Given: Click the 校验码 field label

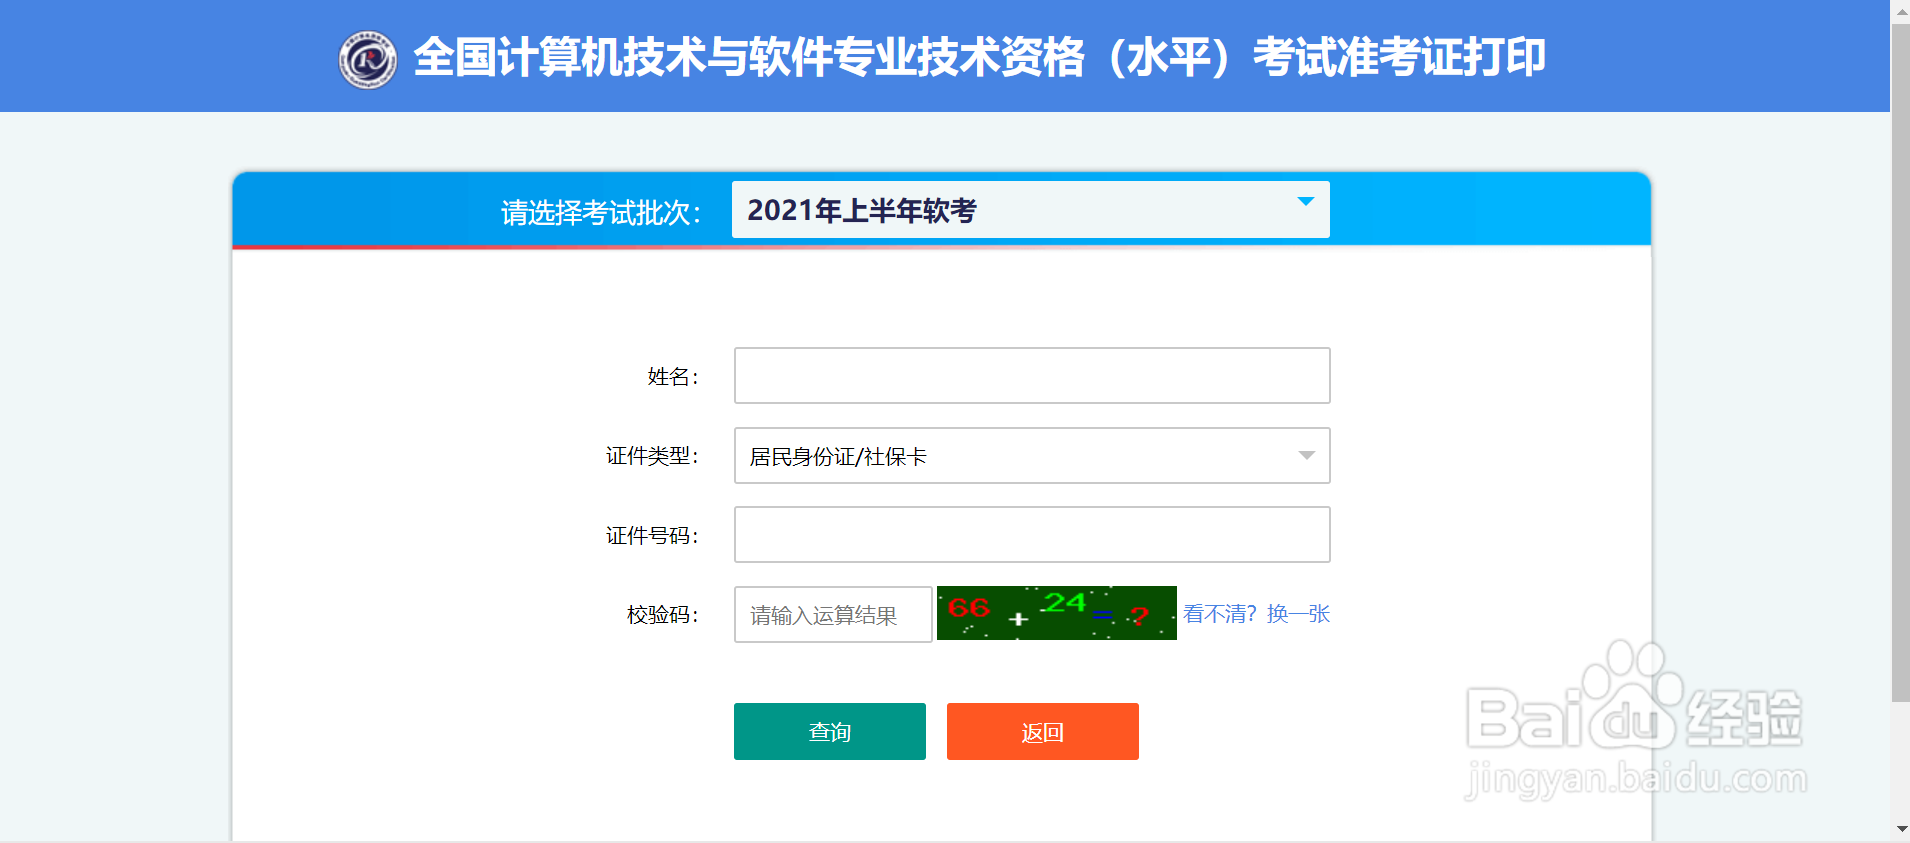Looking at the screenshot, I should [662, 615].
